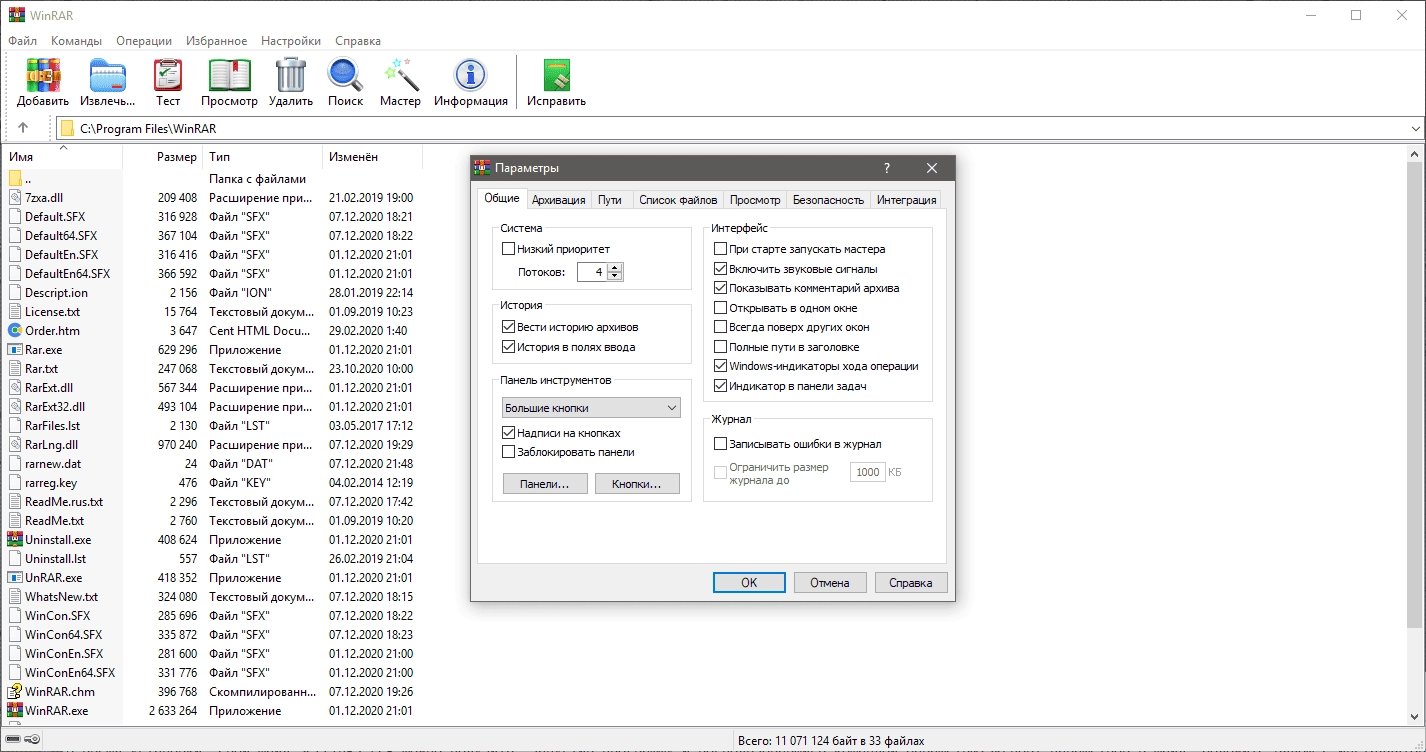Screen dimensions: 1426x752
Task: Enable При старте запускать мастера checkbox
Action: click(720, 249)
